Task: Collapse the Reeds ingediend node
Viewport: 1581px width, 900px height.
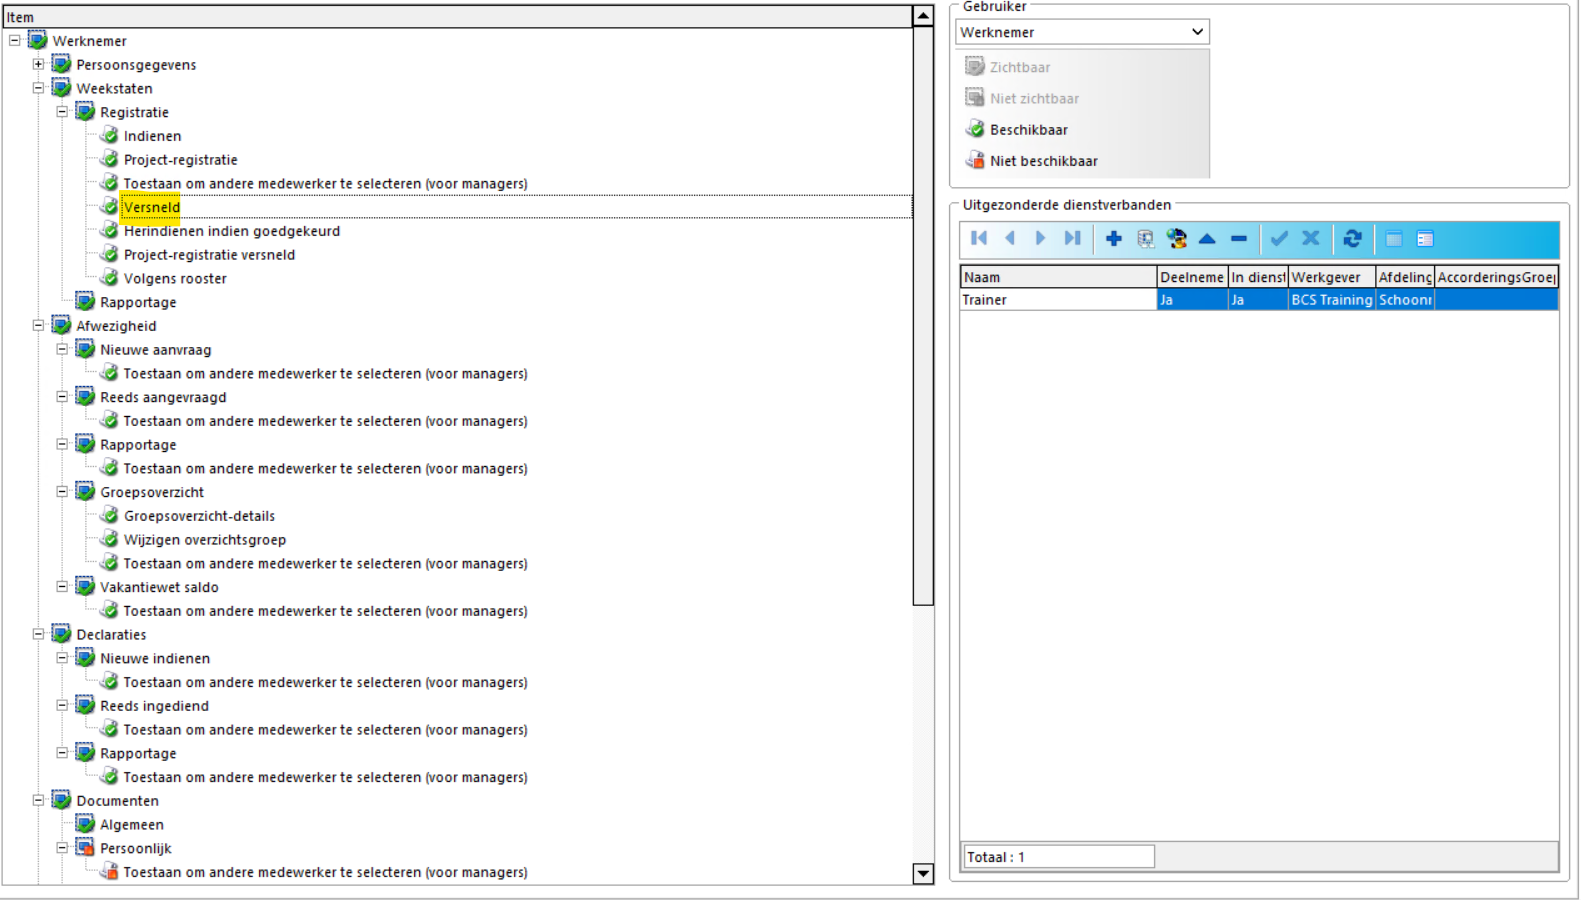Action: click(62, 705)
